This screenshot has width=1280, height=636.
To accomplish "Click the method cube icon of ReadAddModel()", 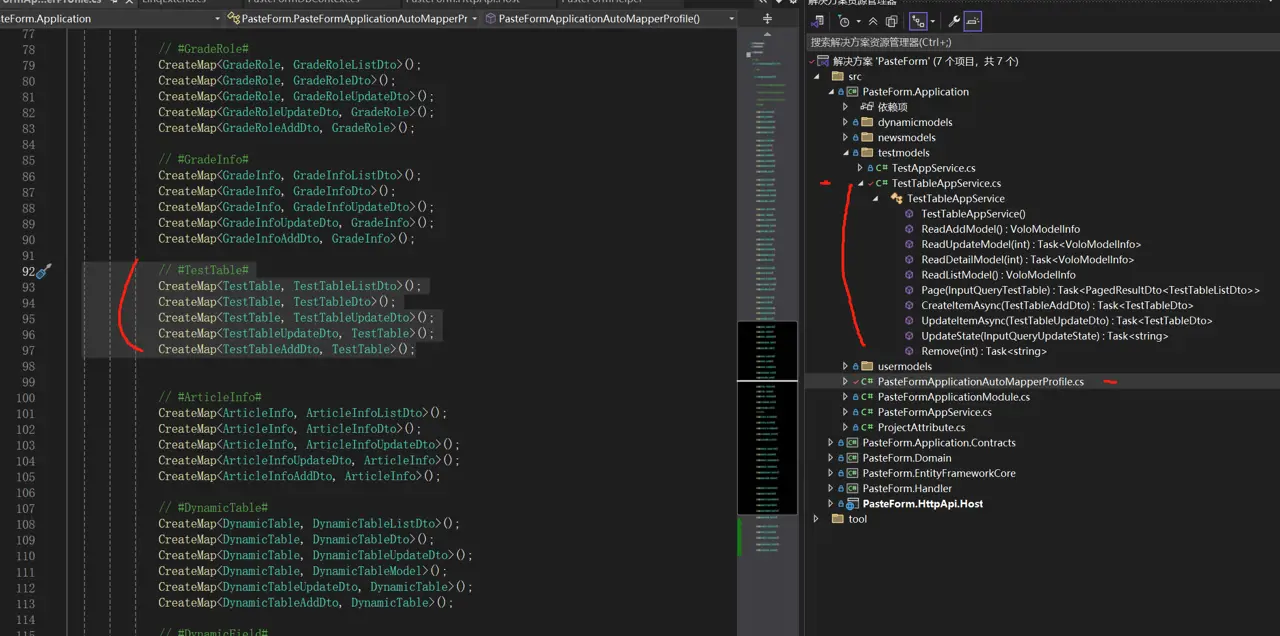I will [909, 229].
